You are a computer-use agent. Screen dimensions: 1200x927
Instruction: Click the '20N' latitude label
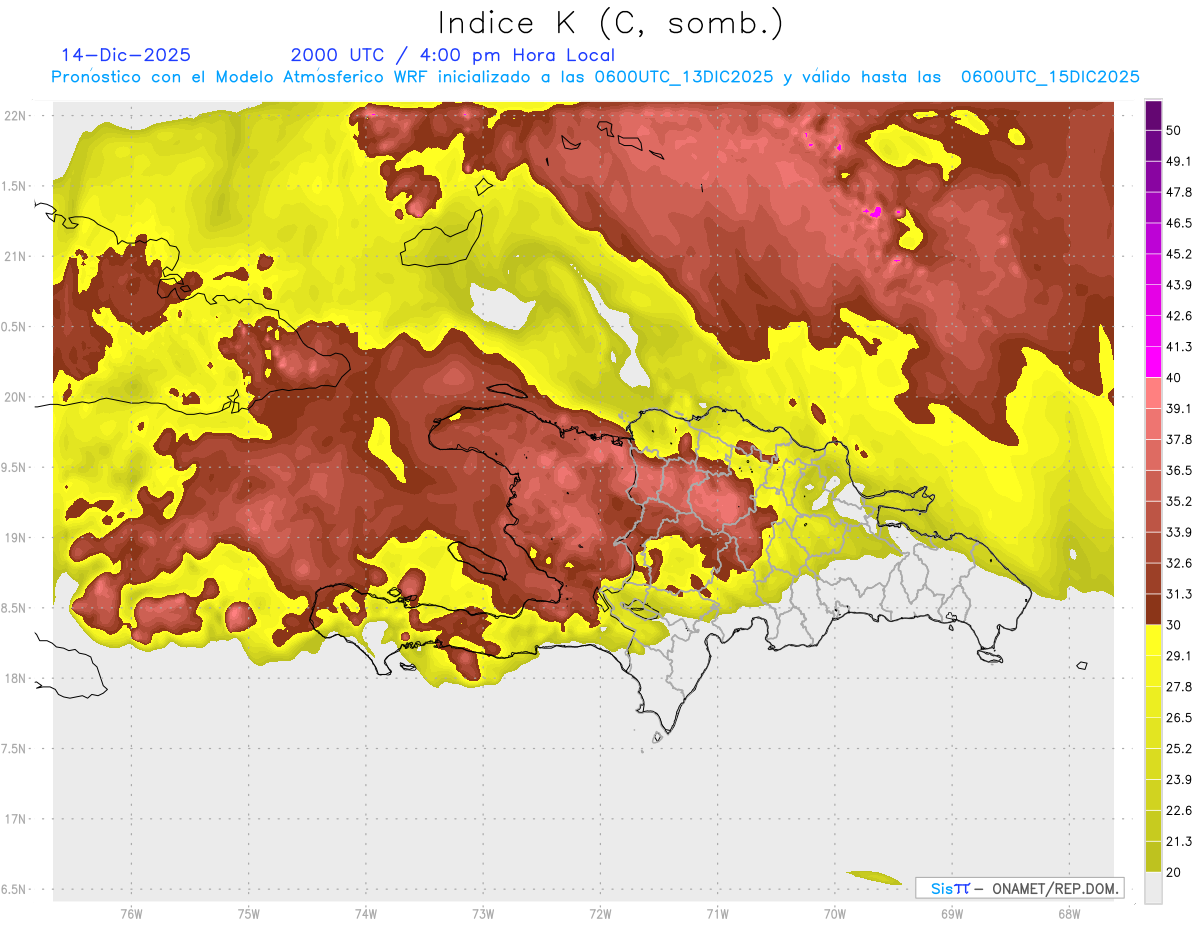pos(14,397)
